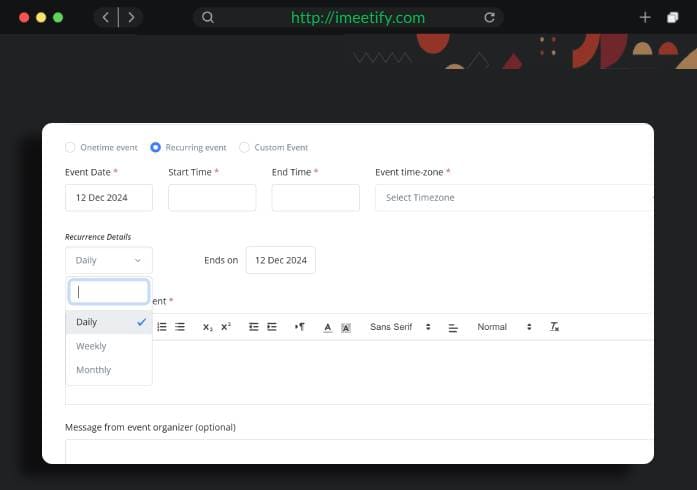The image size is (697, 490).
Task: Open the text color picker
Action: (x=328, y=327)
